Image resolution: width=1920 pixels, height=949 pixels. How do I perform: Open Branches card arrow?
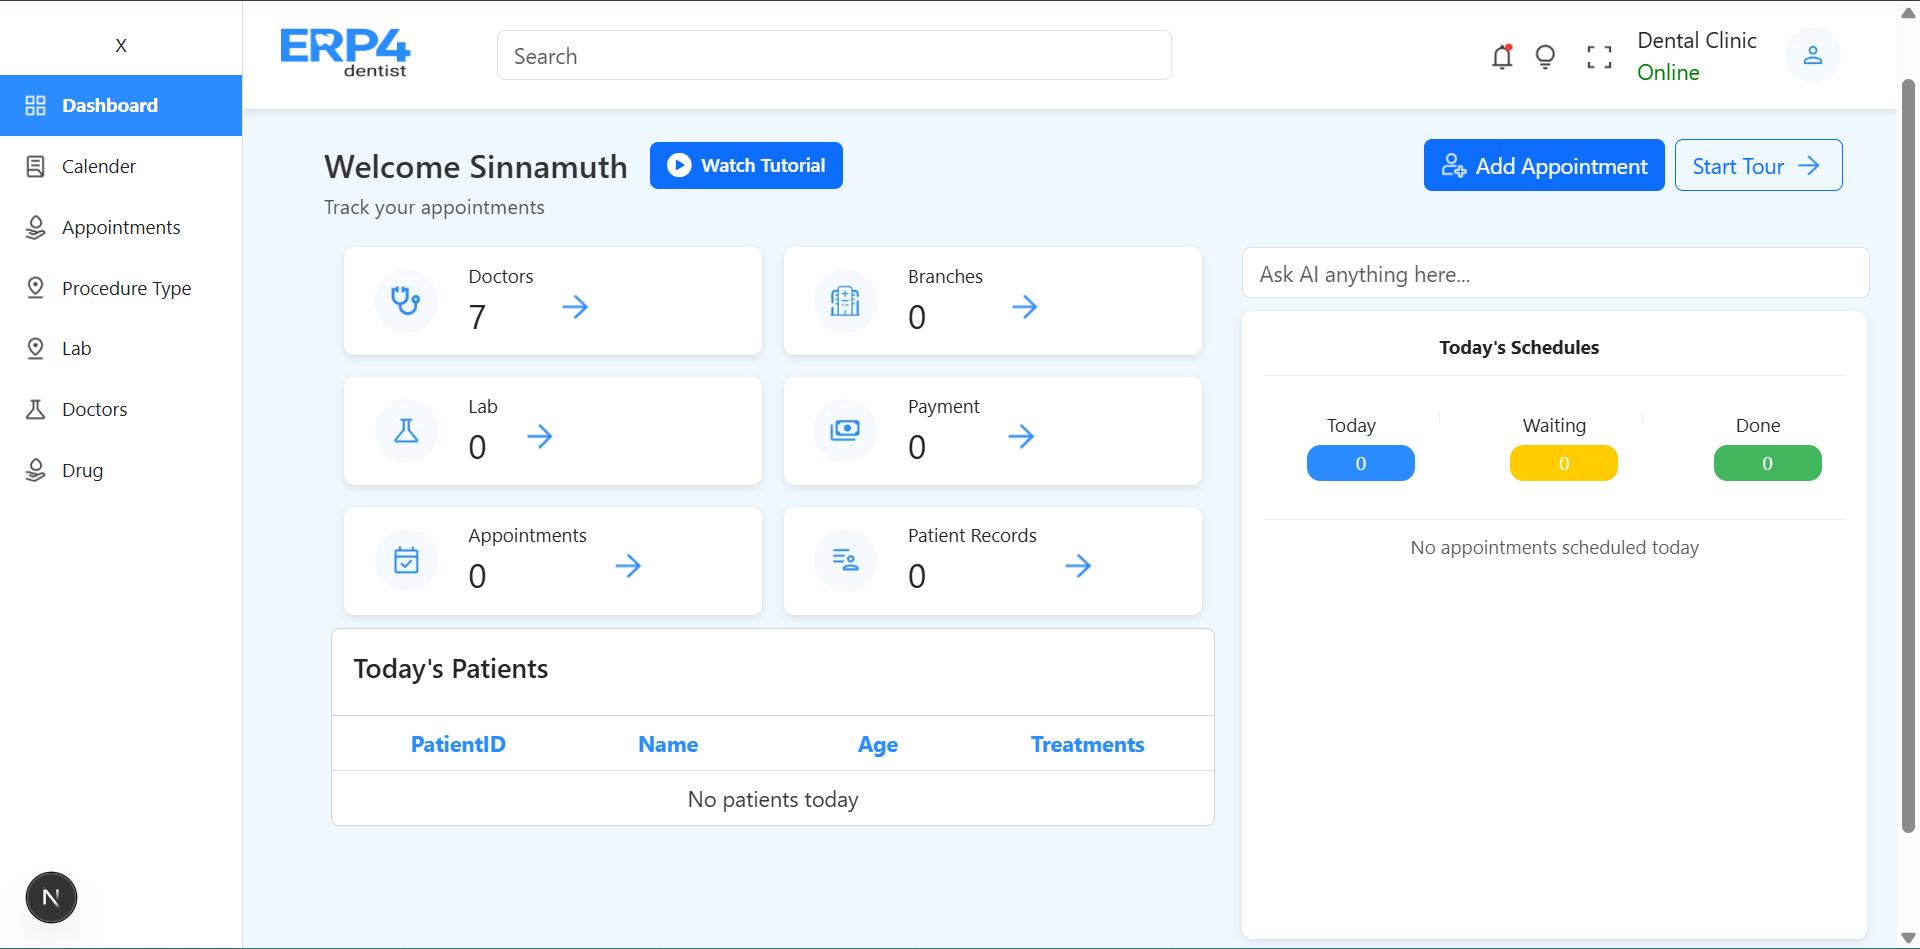[1024, 306]
